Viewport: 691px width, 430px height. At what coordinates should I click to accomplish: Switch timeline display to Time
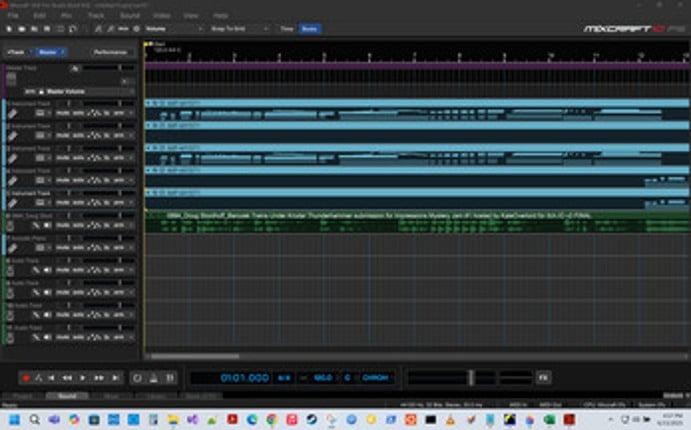click(286, 30)
